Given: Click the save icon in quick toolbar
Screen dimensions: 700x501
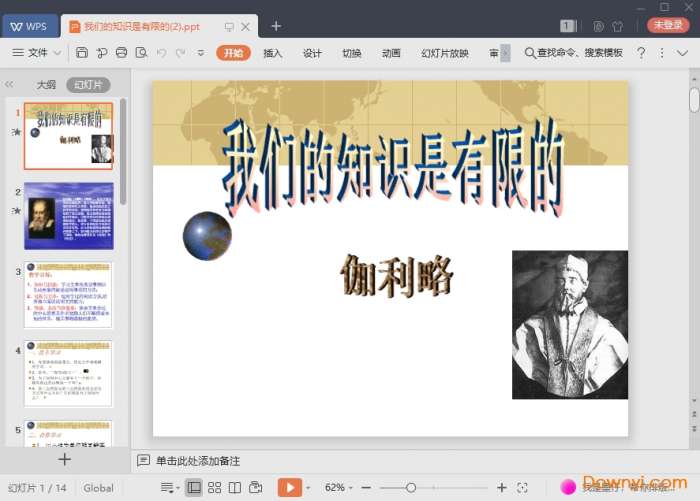Looking at the screenshot, I should (x=82, y=53).
